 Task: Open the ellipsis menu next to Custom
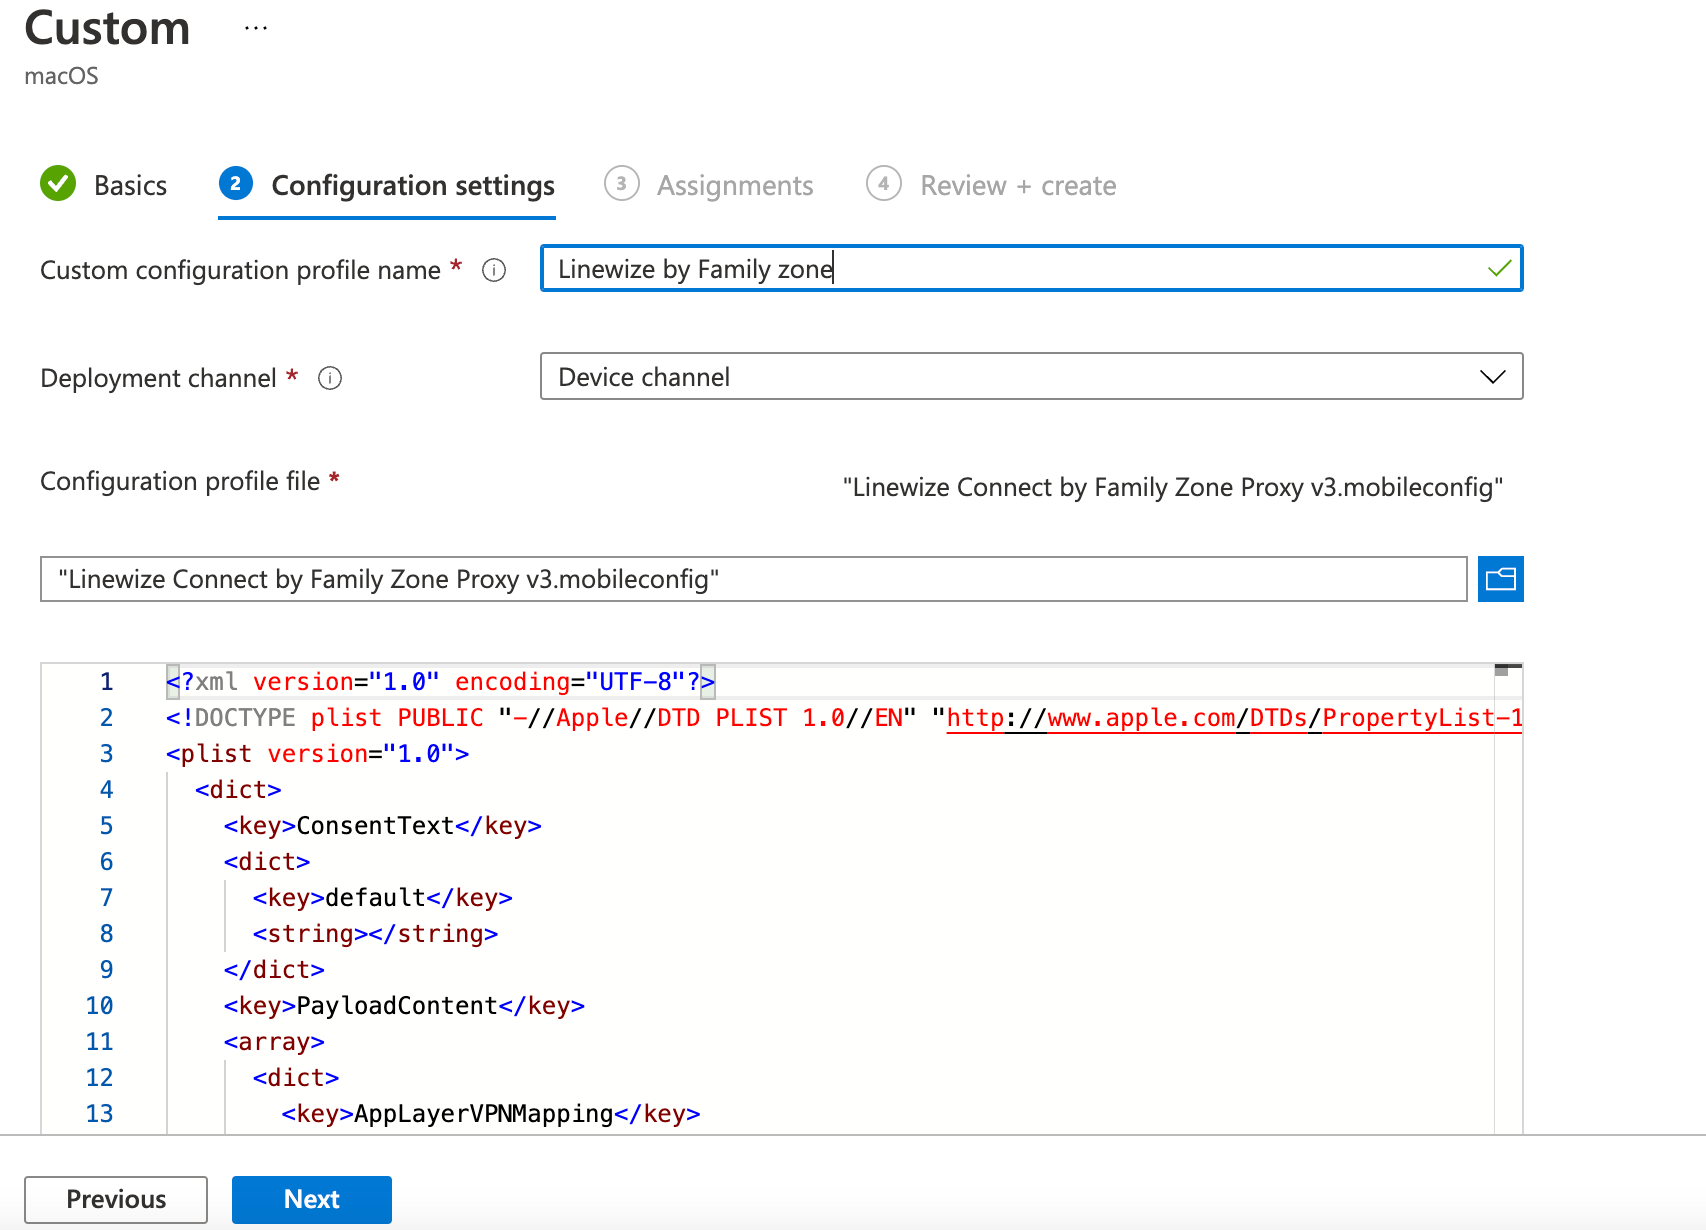[x=256, y=28]
